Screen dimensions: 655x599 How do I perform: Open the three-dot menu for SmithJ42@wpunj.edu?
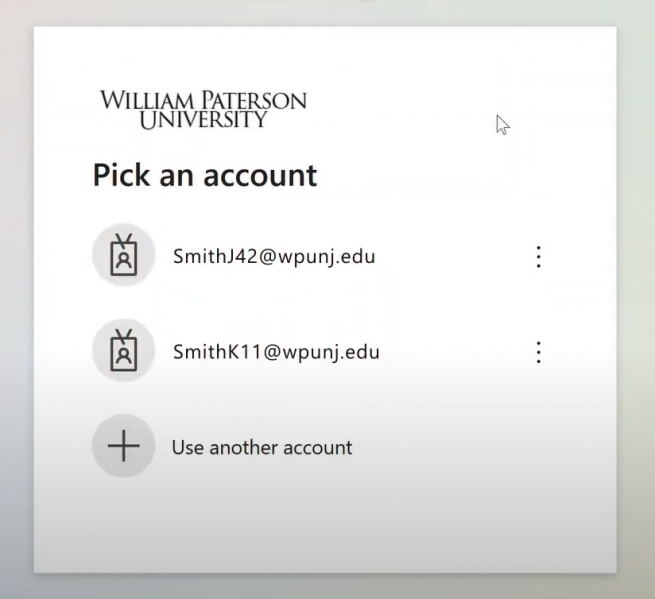(x=538, y=257)
